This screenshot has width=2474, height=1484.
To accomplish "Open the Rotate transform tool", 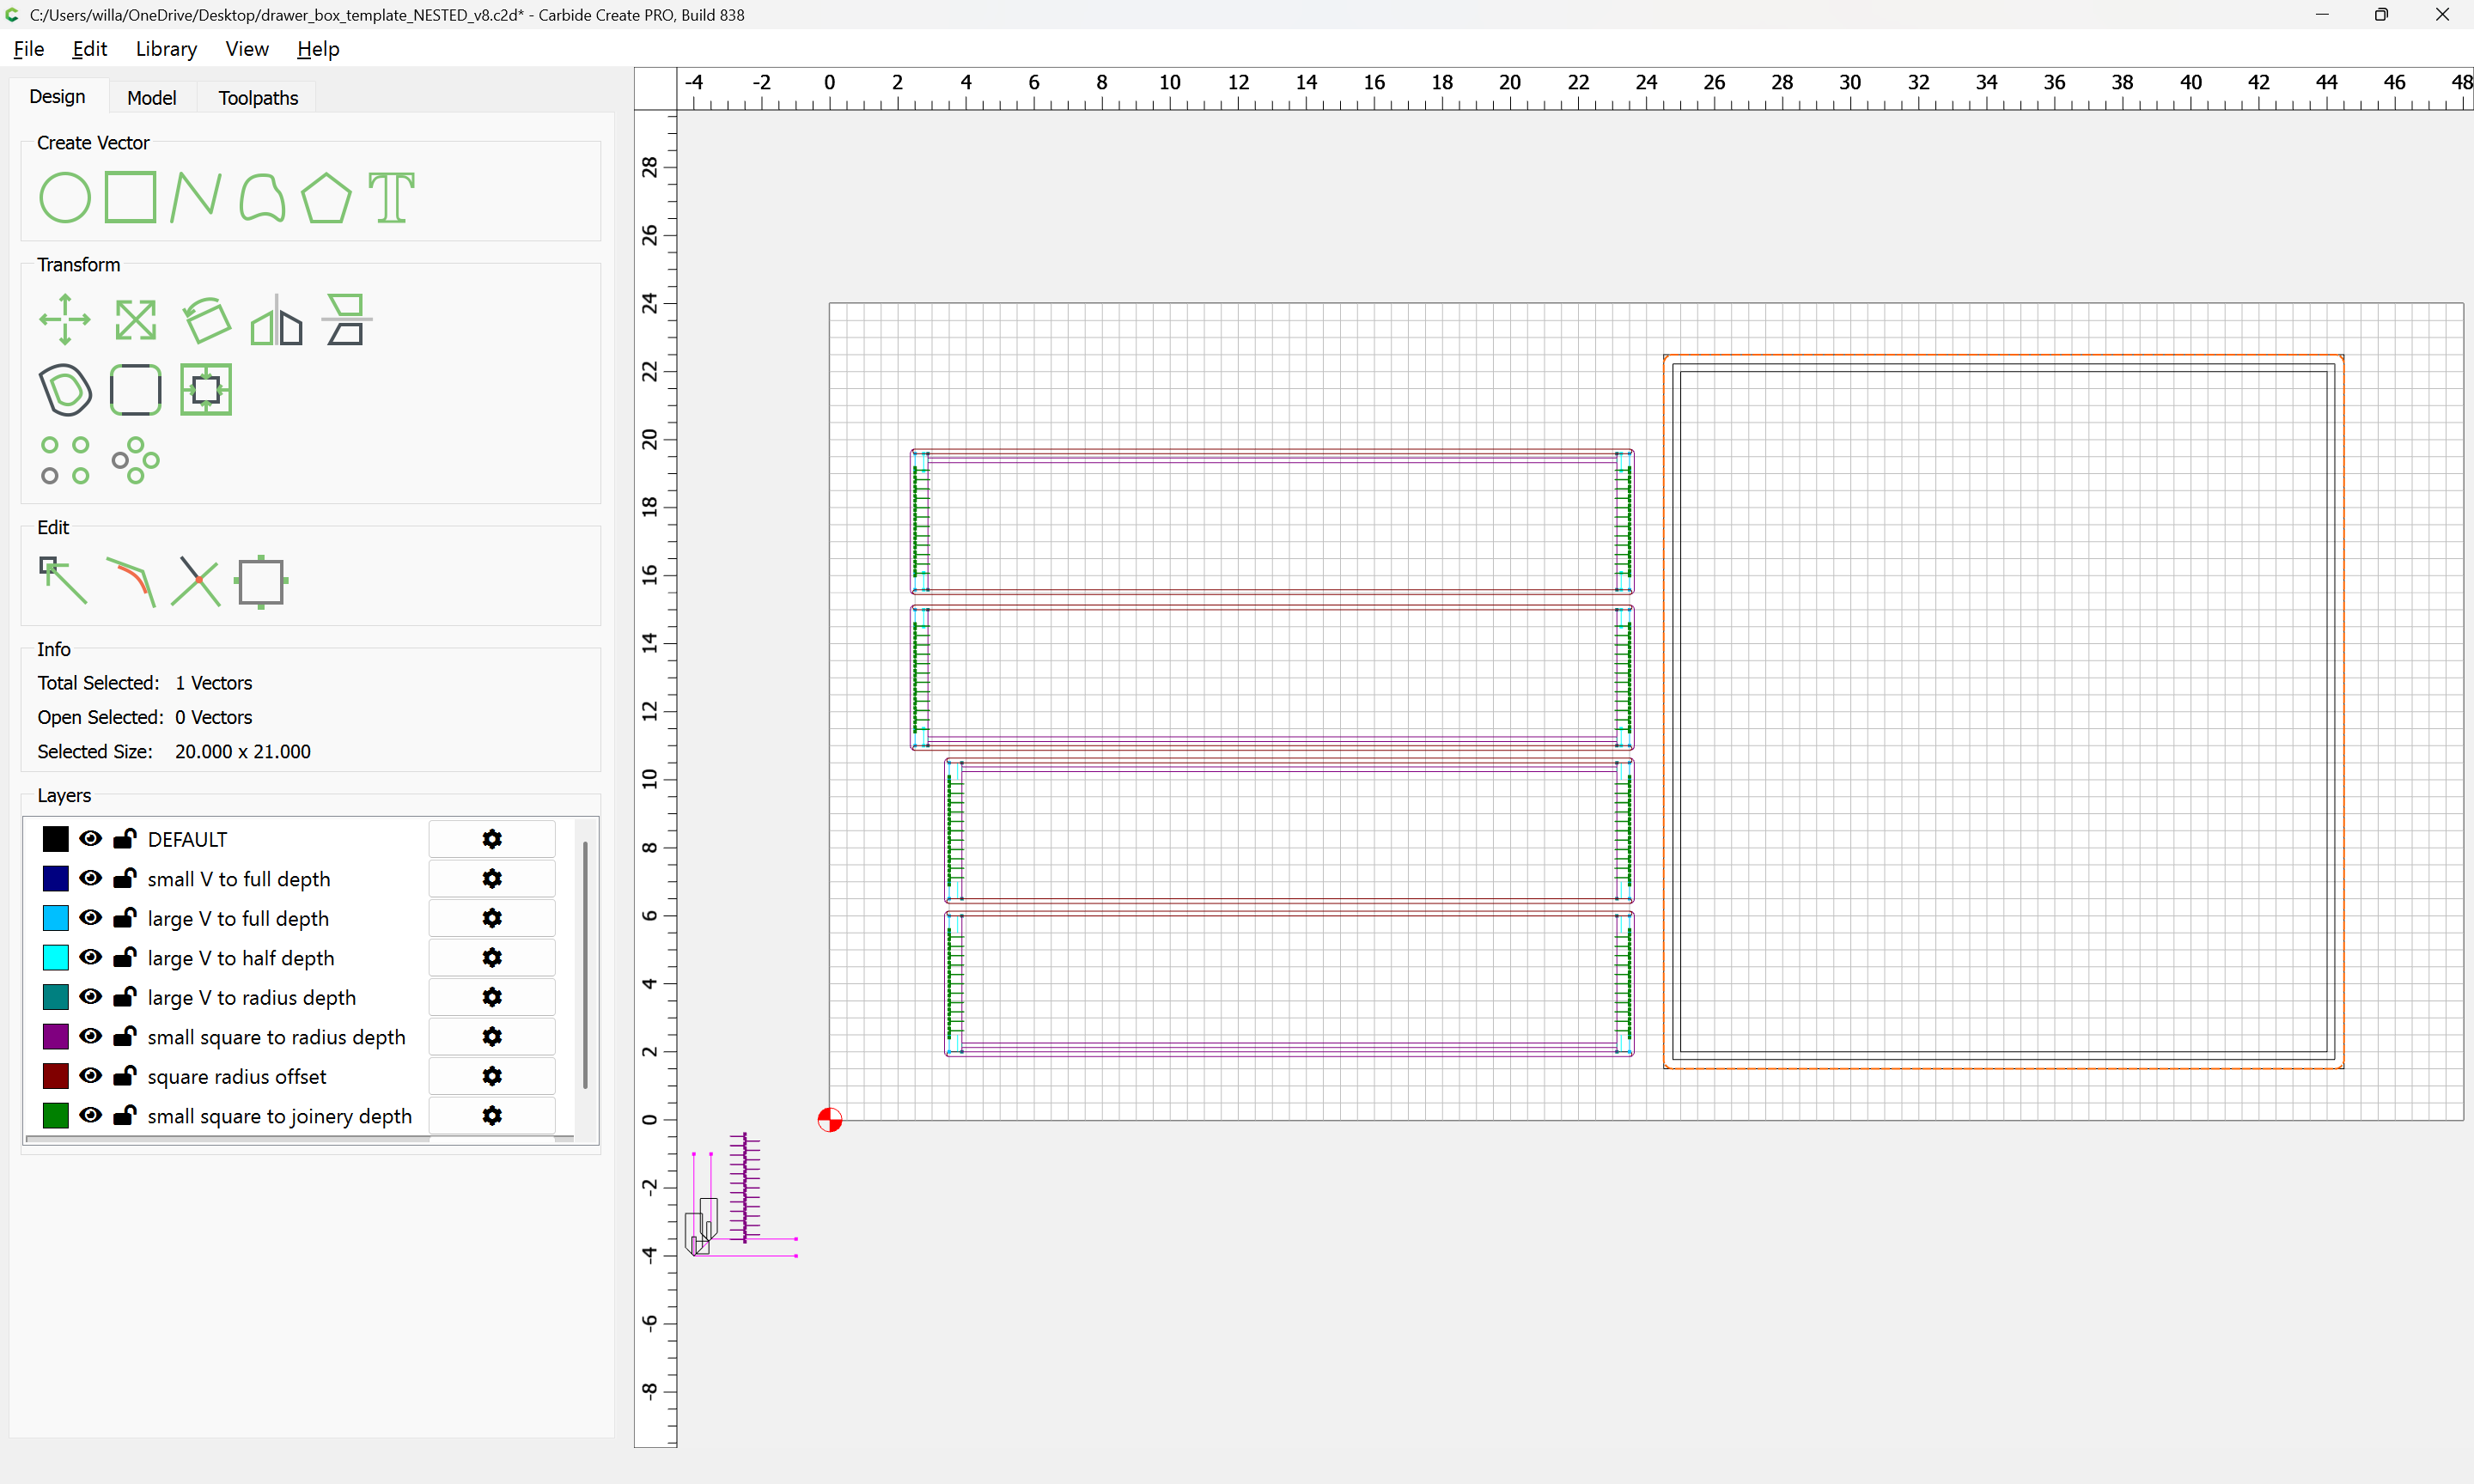I will 207,320.
